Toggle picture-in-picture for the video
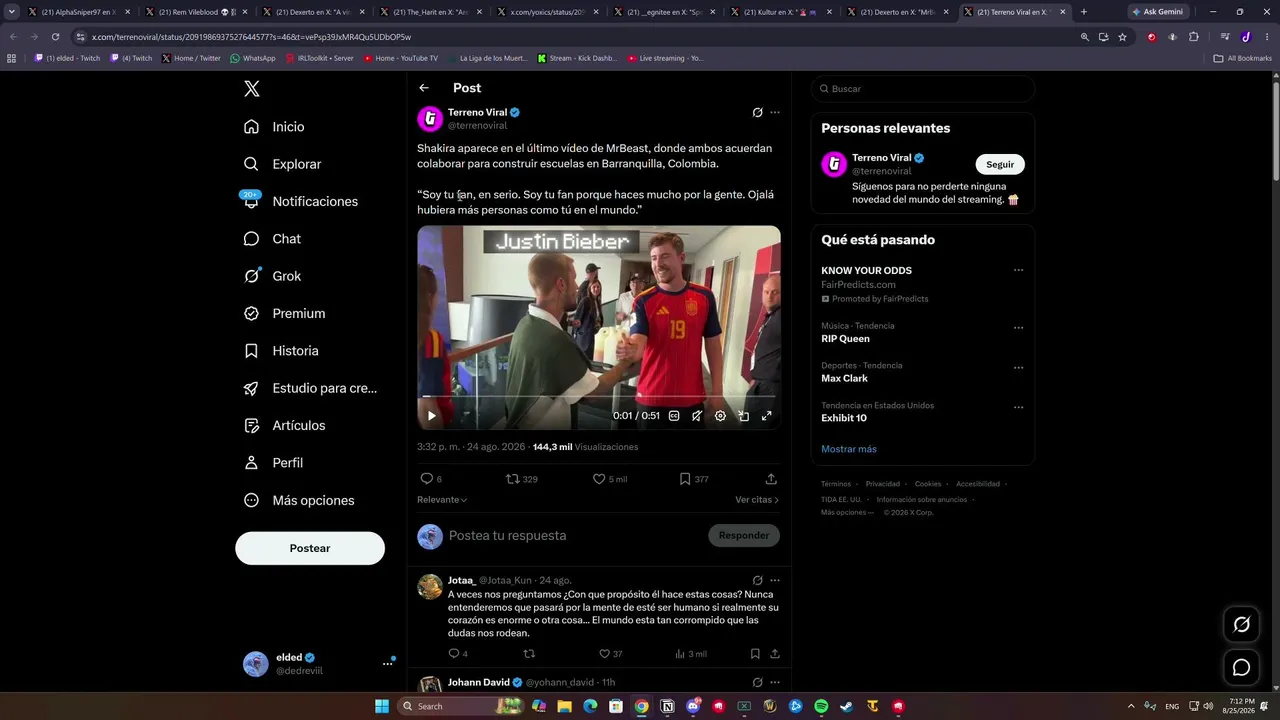1280x720 pixels. point(743,416)
